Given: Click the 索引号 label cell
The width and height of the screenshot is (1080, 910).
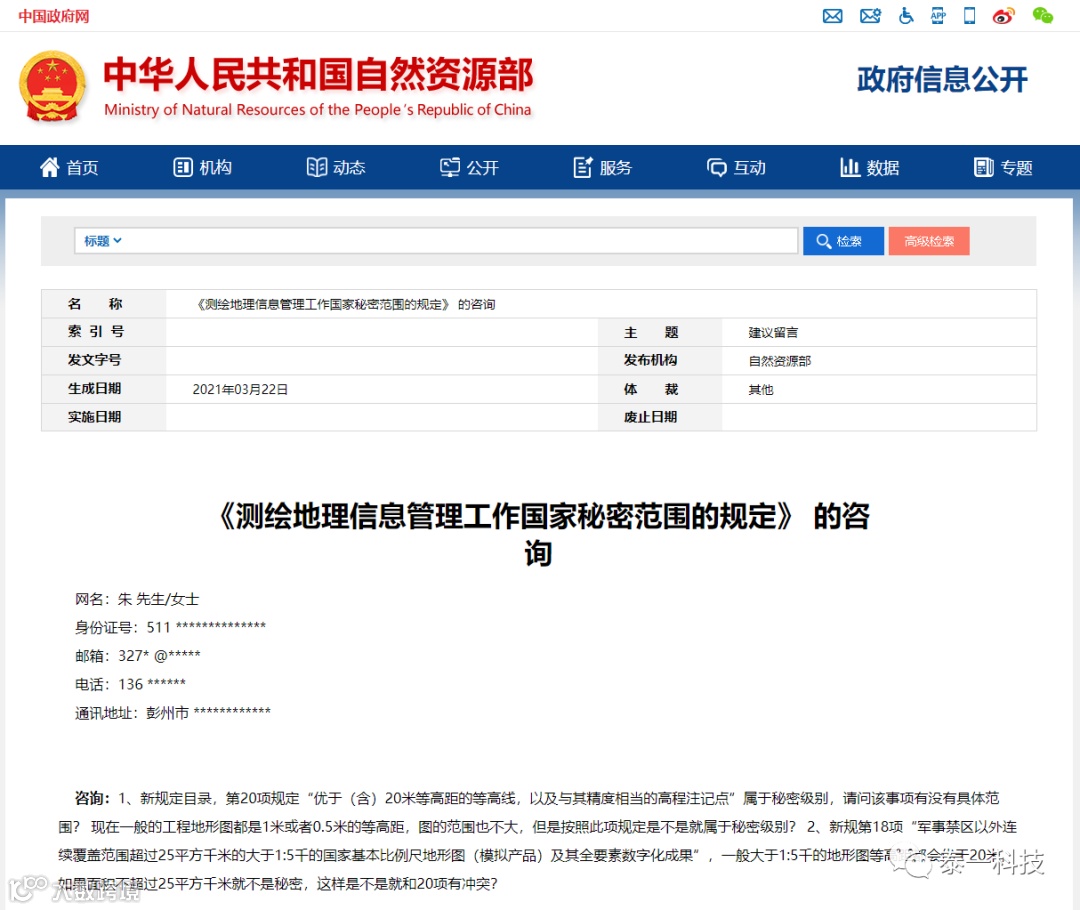Looking at the screenshot, I should click(104, 332).
